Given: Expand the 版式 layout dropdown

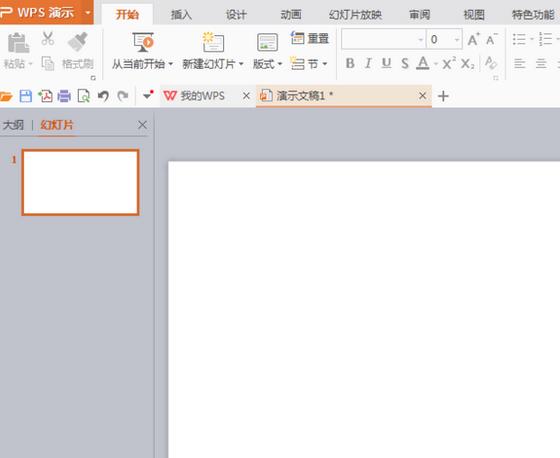Looking at the screenshot, I should [280, 64].
